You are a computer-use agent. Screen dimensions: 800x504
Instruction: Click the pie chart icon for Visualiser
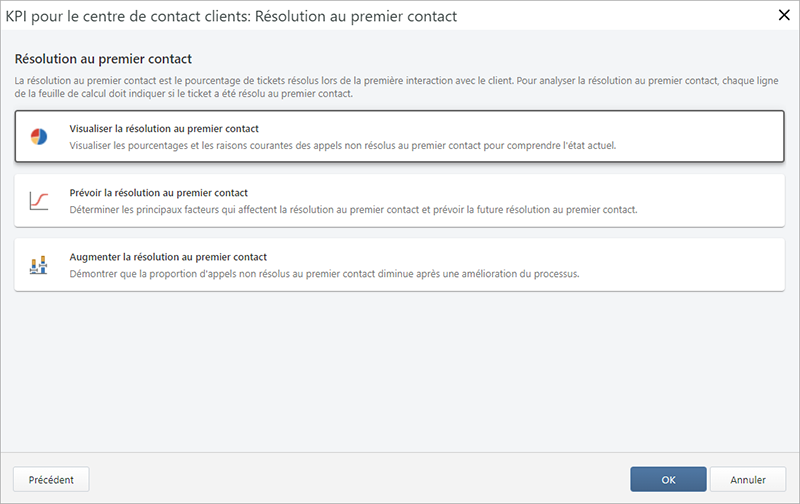(39, 137)
